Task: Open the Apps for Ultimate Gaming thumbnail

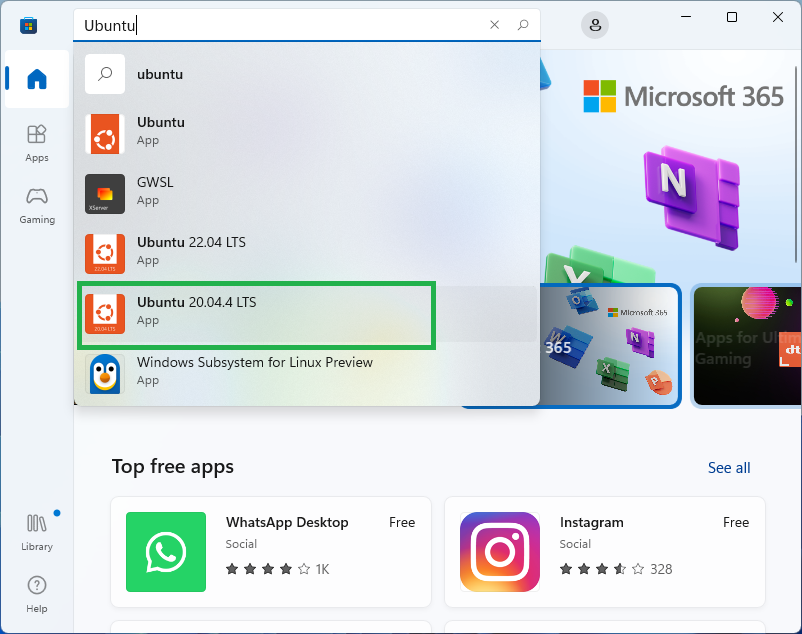Action: click(747, 346)
